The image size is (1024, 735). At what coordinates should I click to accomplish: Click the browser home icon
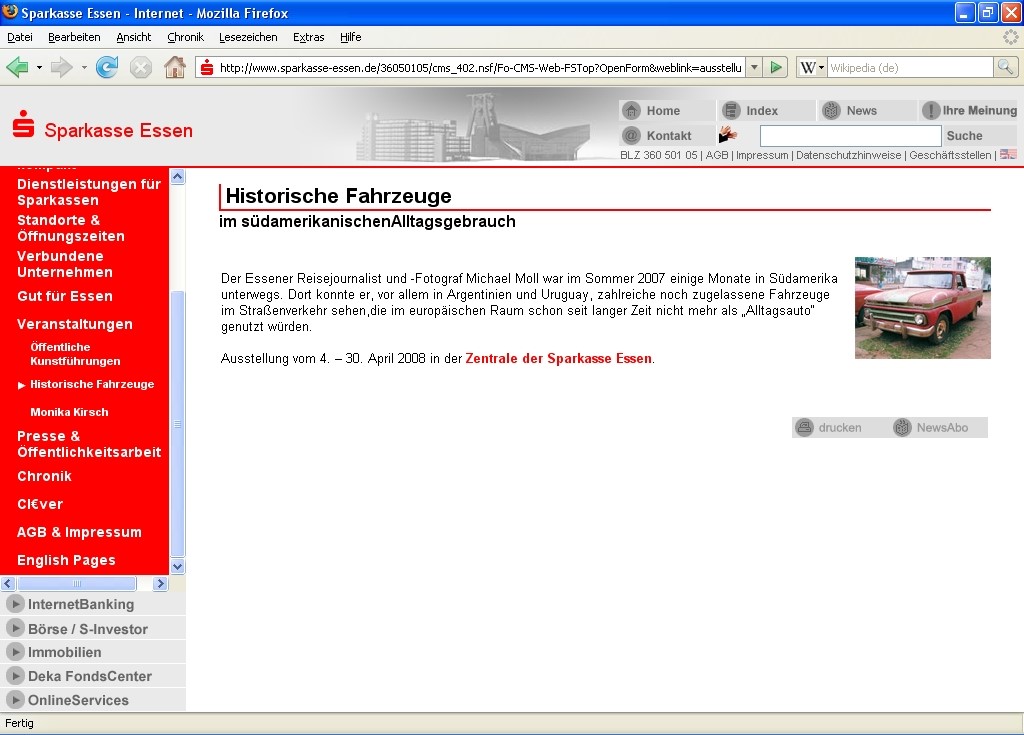tap(174, 67)
